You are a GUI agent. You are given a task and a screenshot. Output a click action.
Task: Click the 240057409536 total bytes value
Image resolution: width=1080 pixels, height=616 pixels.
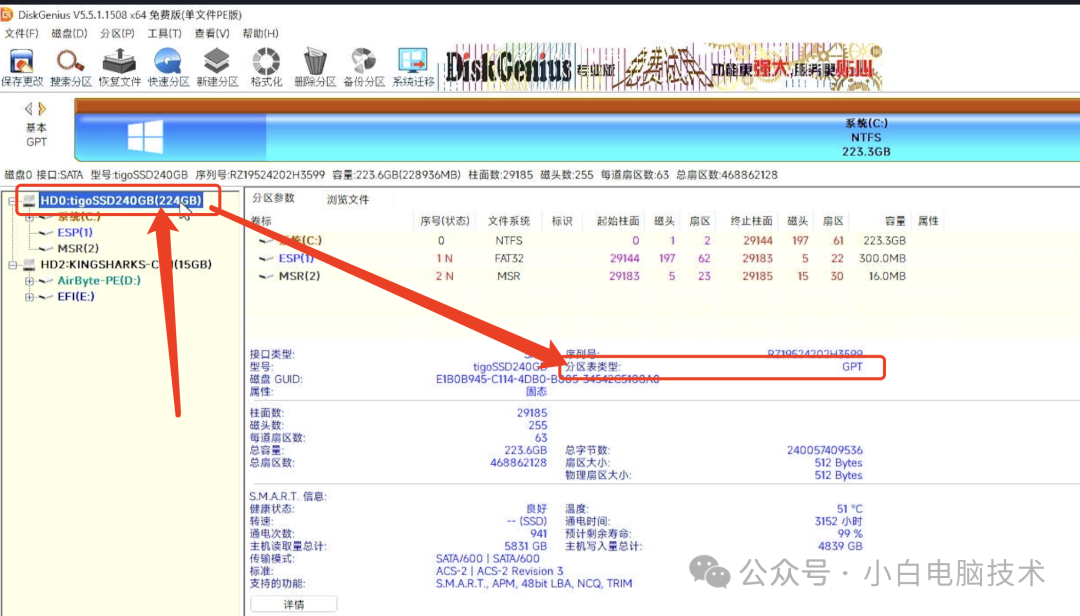(x=824, y=450)
